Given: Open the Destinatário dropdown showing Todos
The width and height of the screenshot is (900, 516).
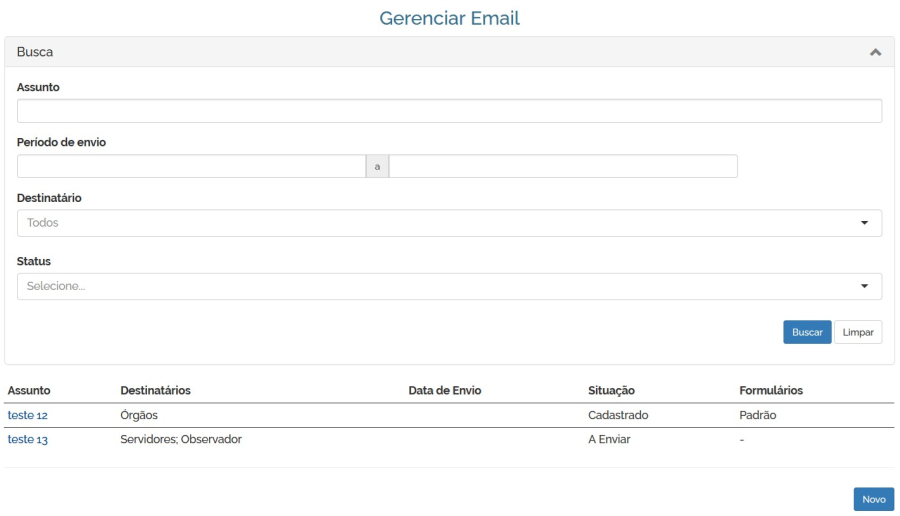Looking at the screenshot, I should coord(449,223).
